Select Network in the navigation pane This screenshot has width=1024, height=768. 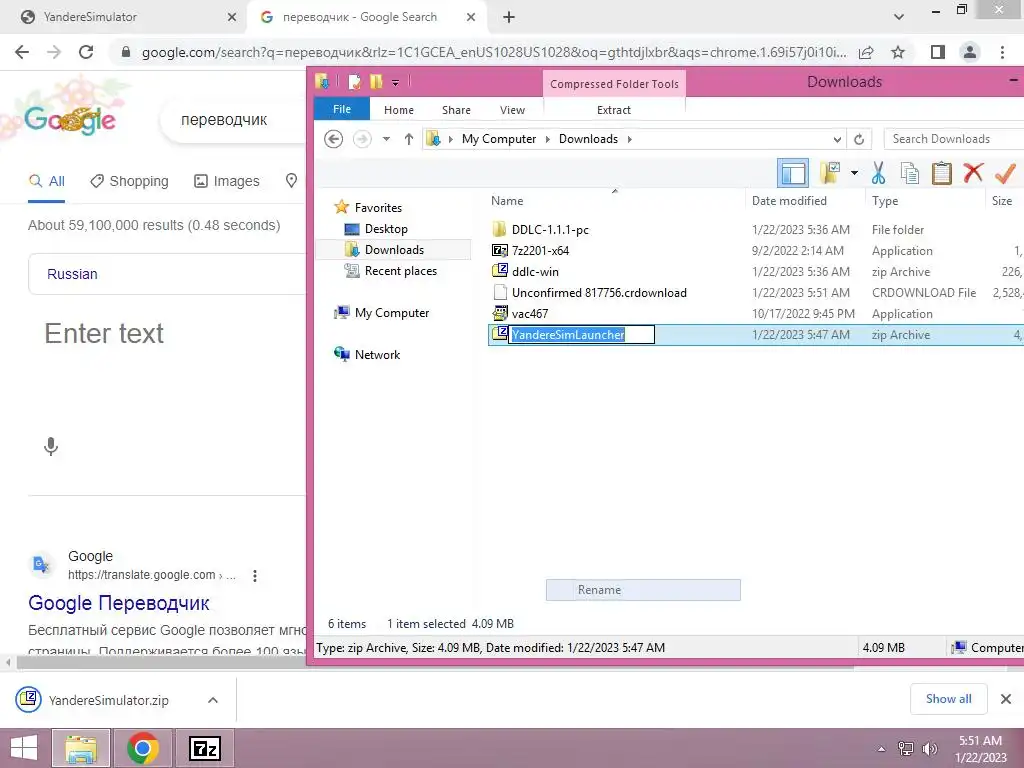coord(377,355)
